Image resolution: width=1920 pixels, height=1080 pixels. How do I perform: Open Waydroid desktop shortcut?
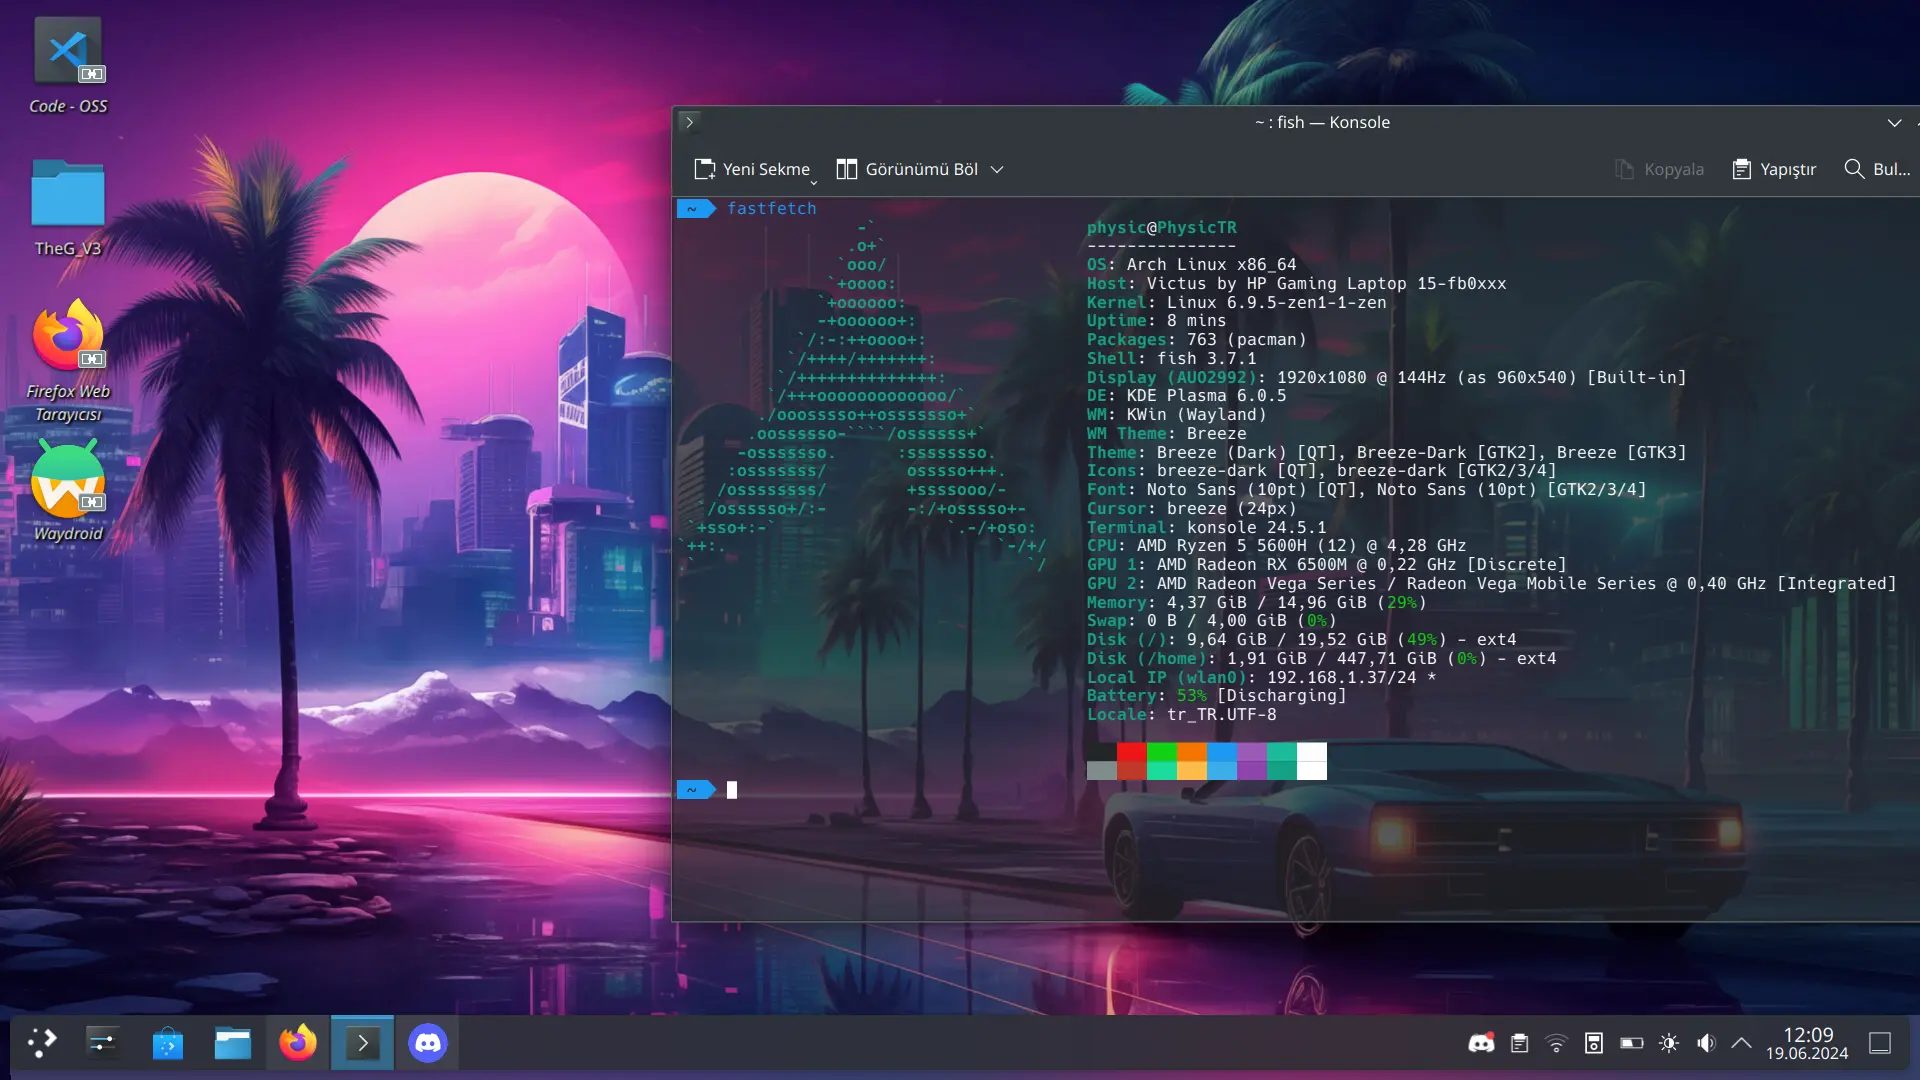point(68,492)
